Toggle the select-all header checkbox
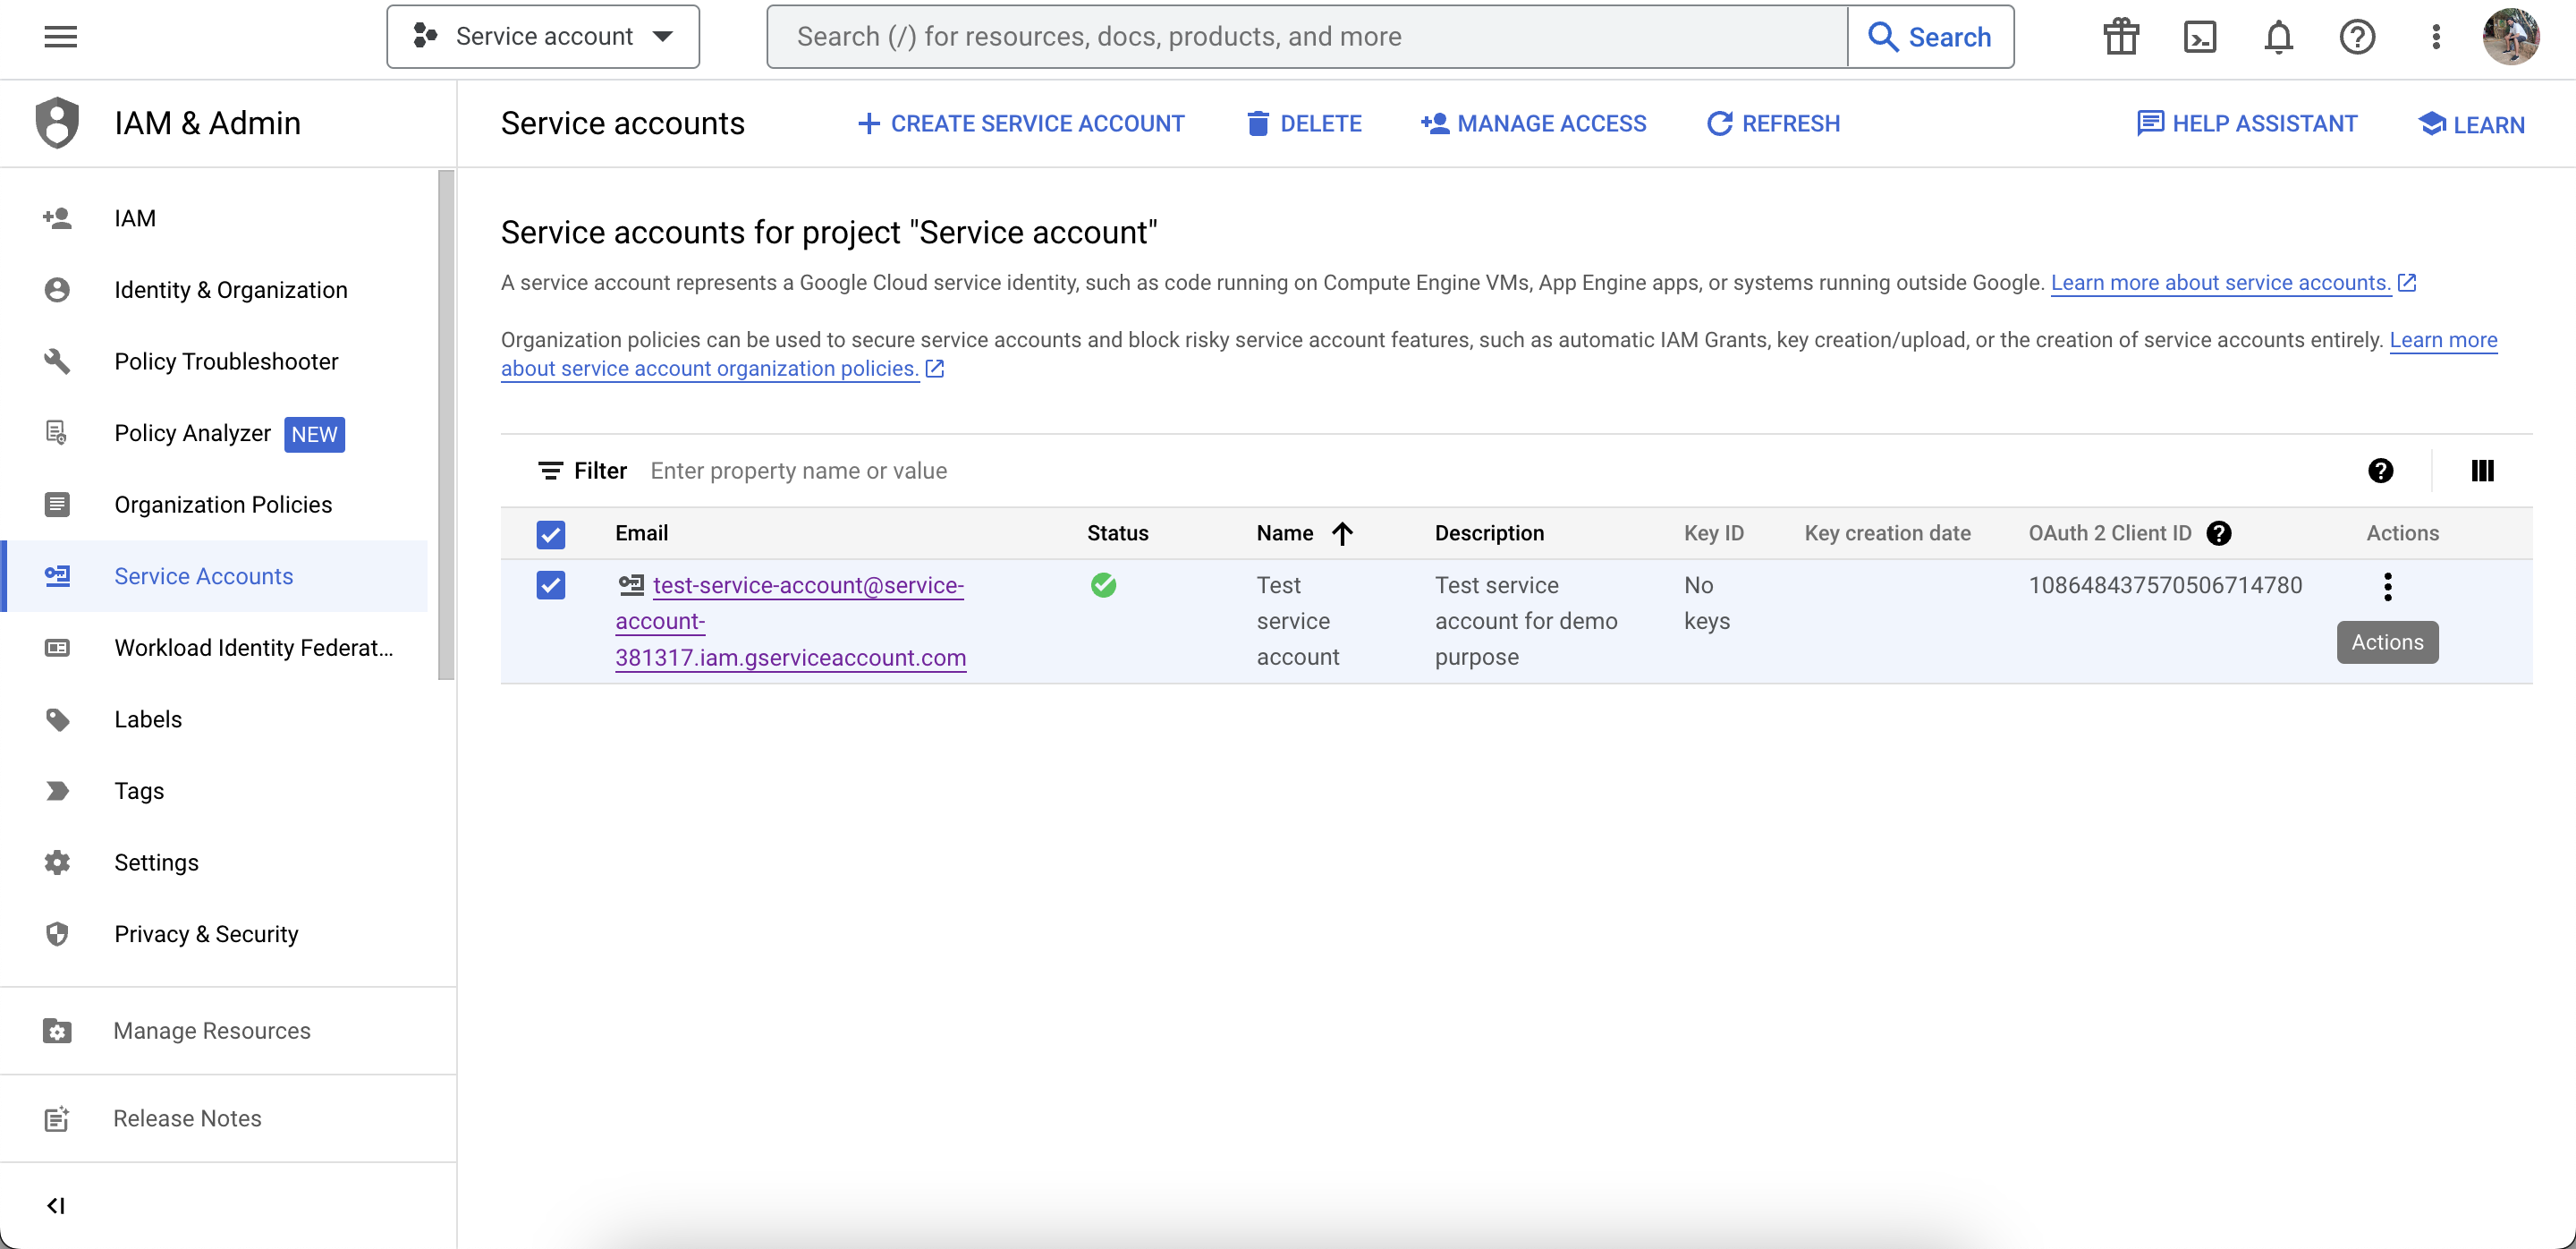The width and height of the screenshot is (2576, 1249). pos(550,534)
